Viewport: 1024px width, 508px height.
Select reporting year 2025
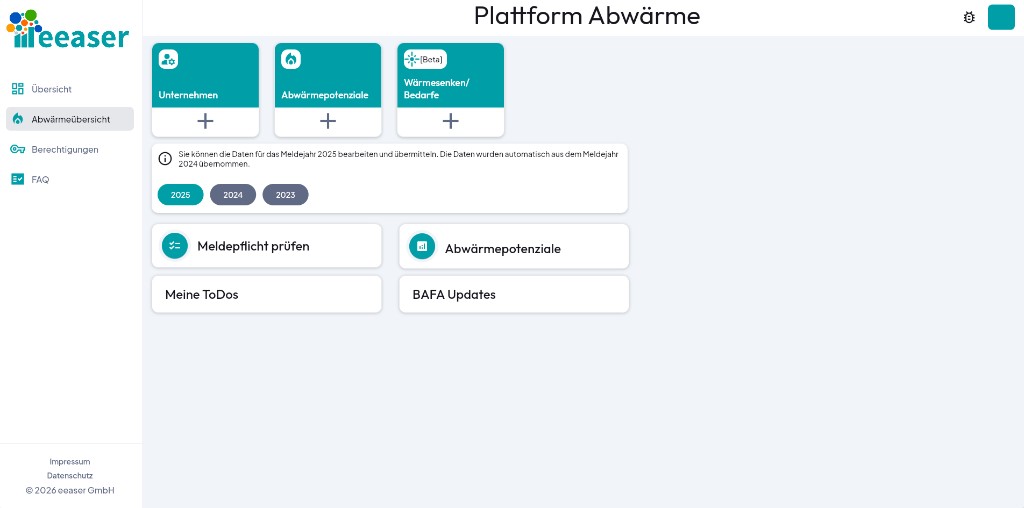180,195
